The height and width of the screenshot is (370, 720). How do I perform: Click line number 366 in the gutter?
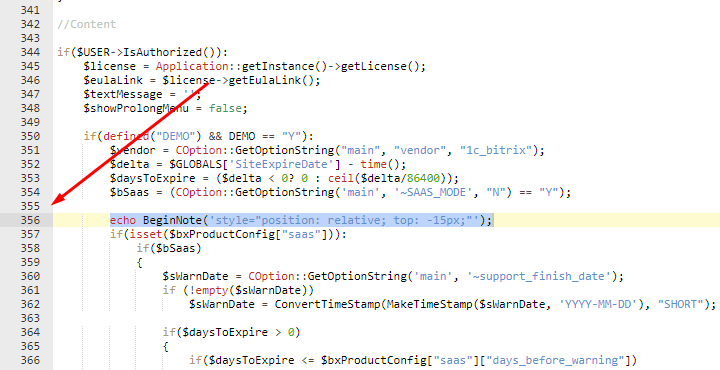click(30, 360)
